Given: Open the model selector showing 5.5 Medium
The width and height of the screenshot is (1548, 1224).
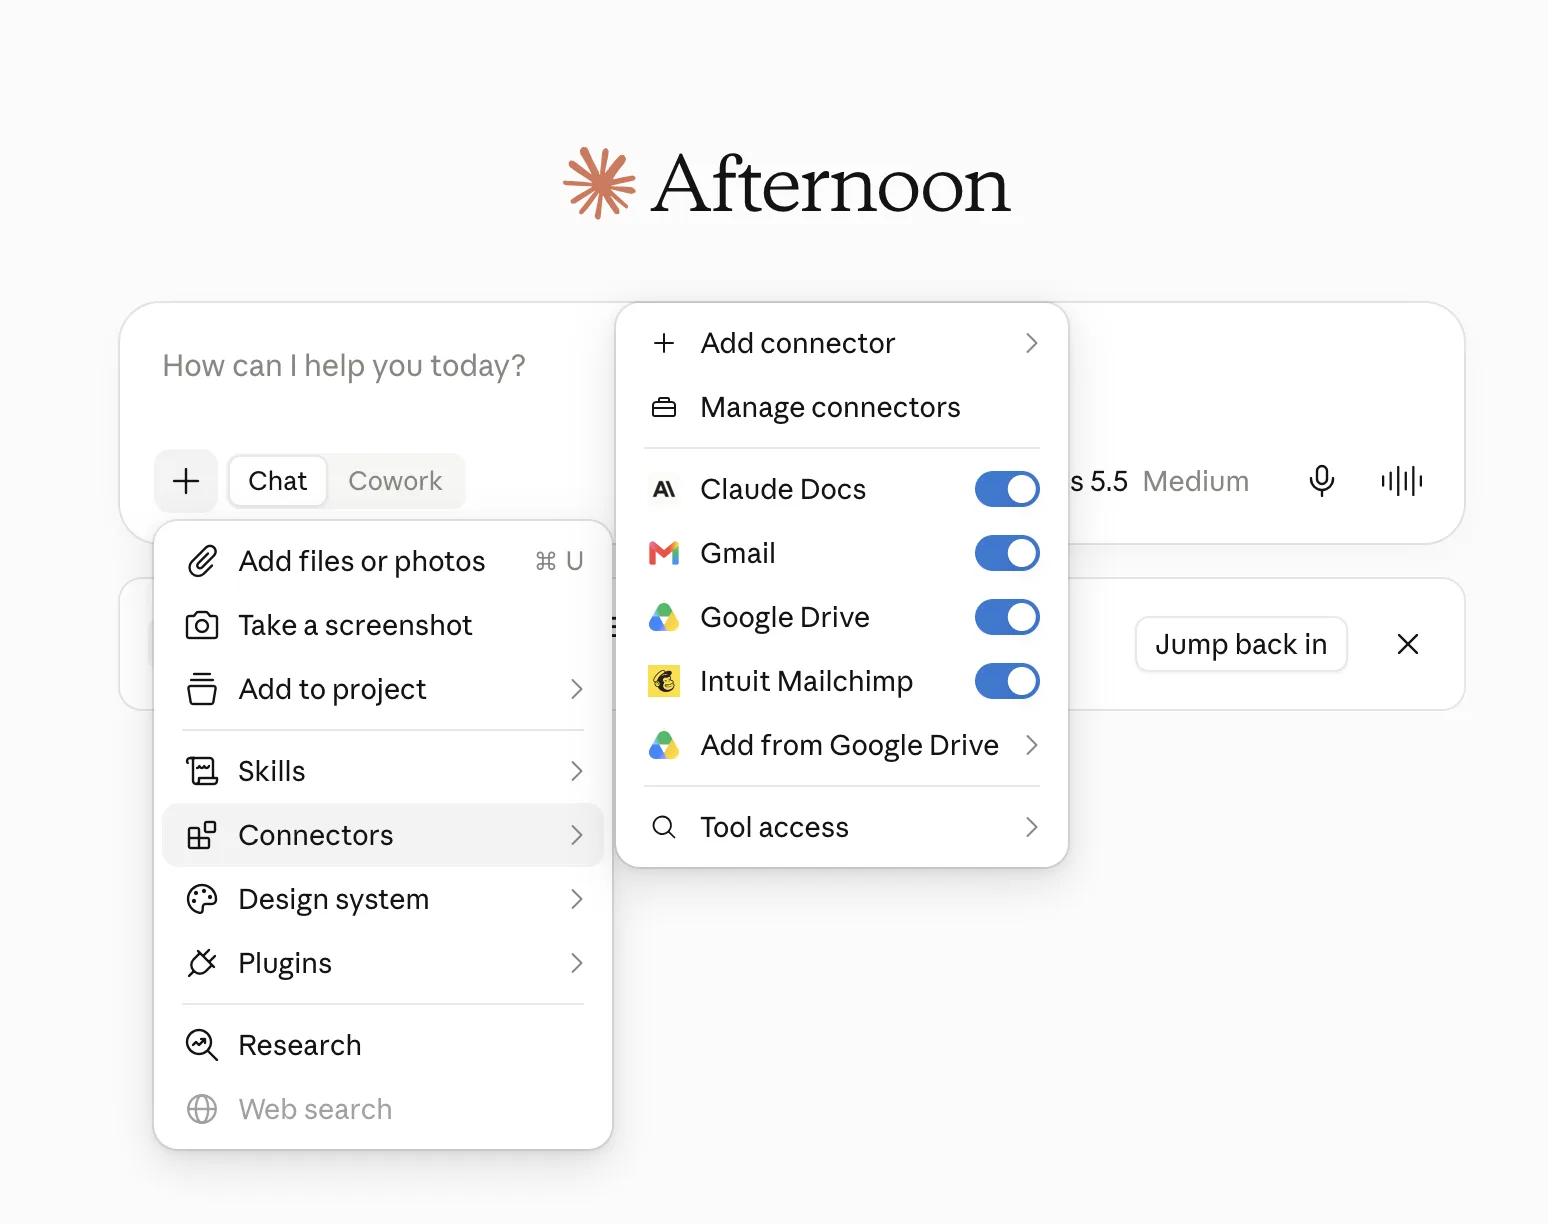Looking at the screenshot, I should click(x=1160, y=481).
